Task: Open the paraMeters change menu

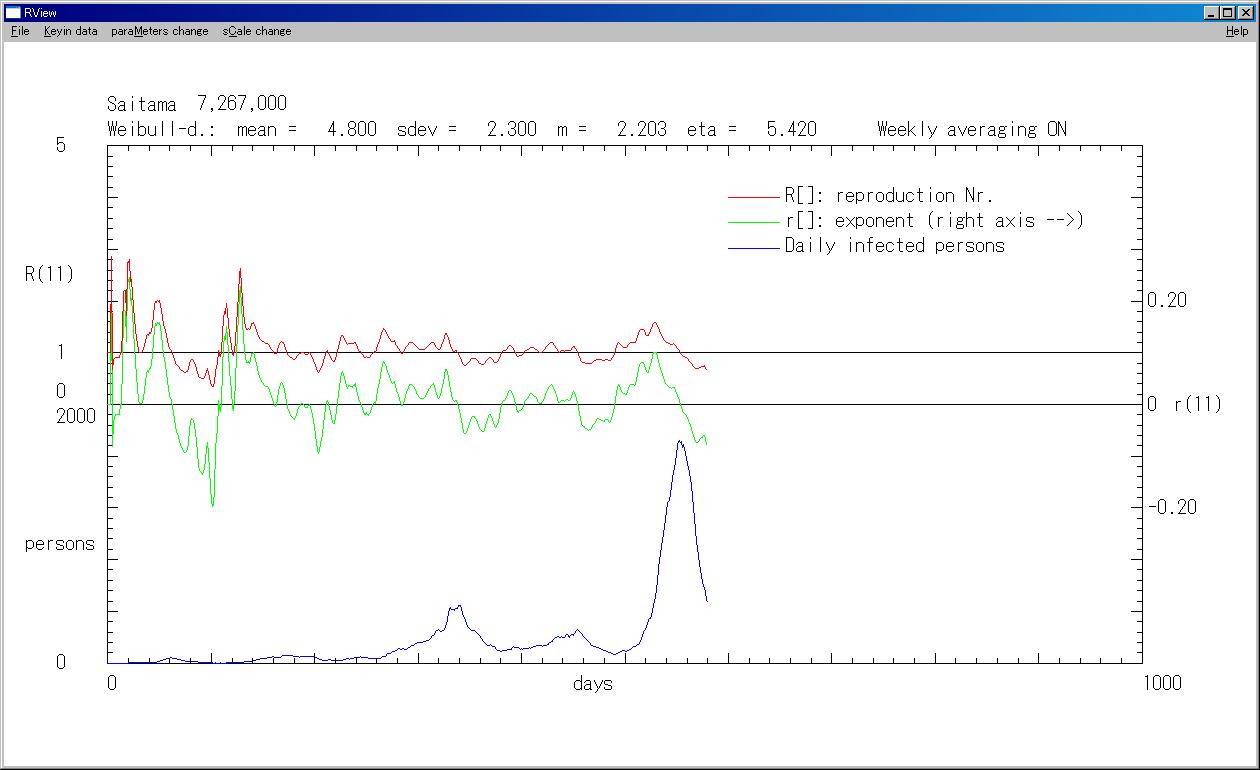Action: [x=159, y=31]
